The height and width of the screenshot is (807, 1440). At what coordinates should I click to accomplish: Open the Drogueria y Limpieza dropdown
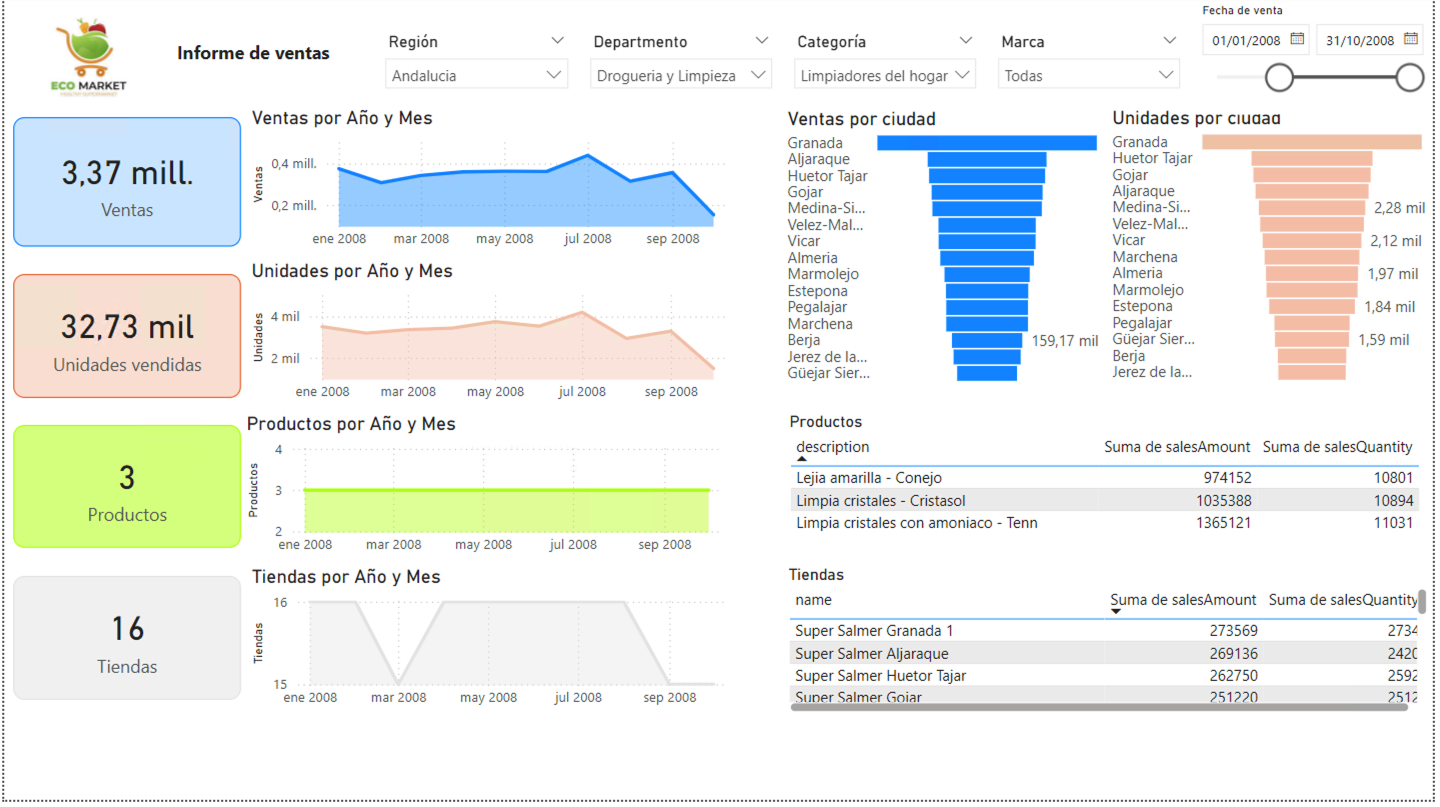click(x=680, y=75)
